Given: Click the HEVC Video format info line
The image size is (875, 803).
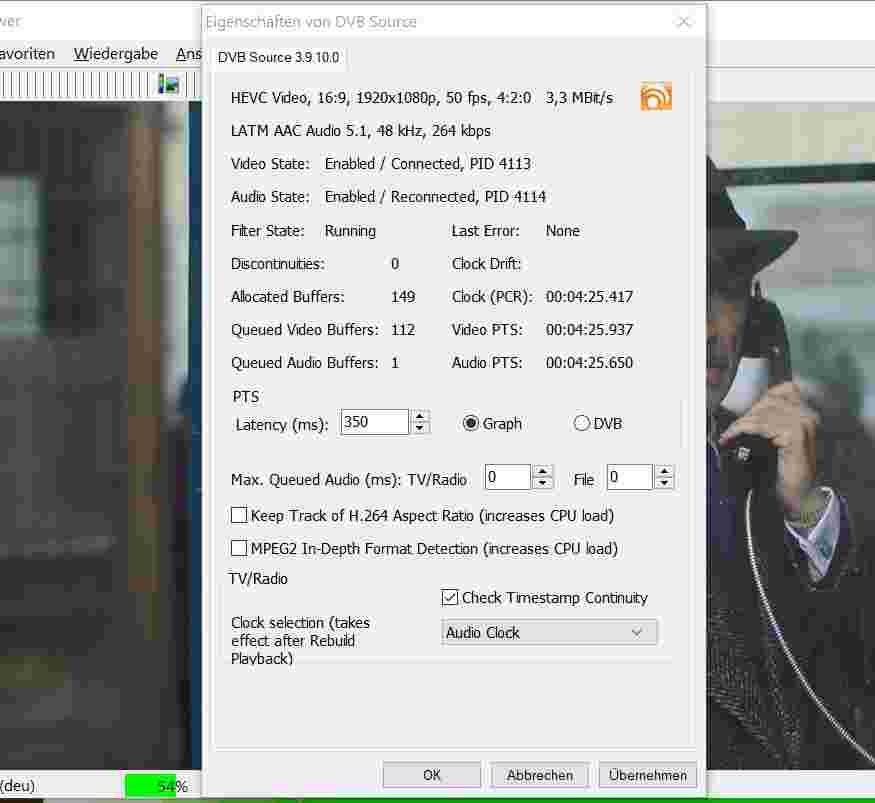Looking at the screenshot, I should tap(422, 98).
